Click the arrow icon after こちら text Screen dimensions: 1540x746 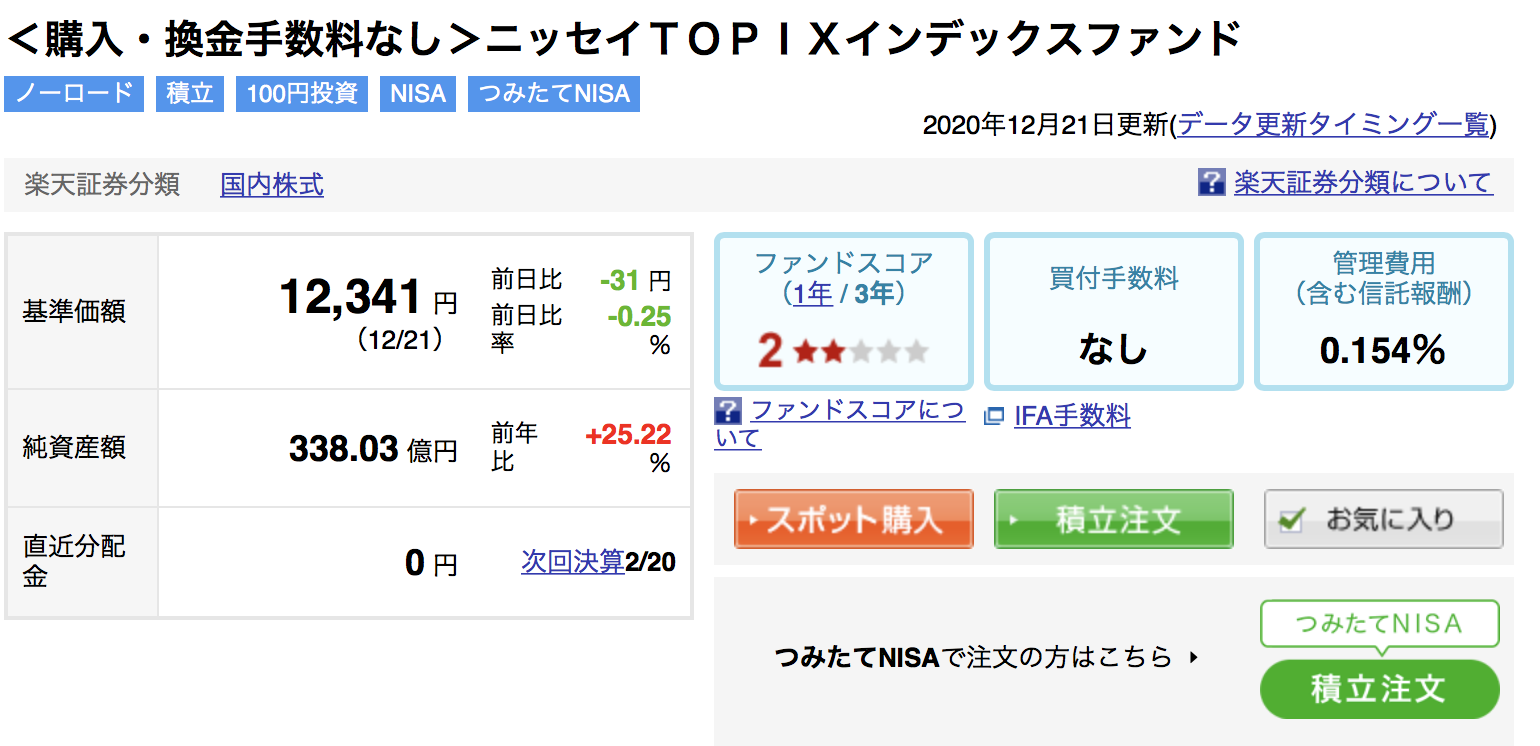point(1193,658)
